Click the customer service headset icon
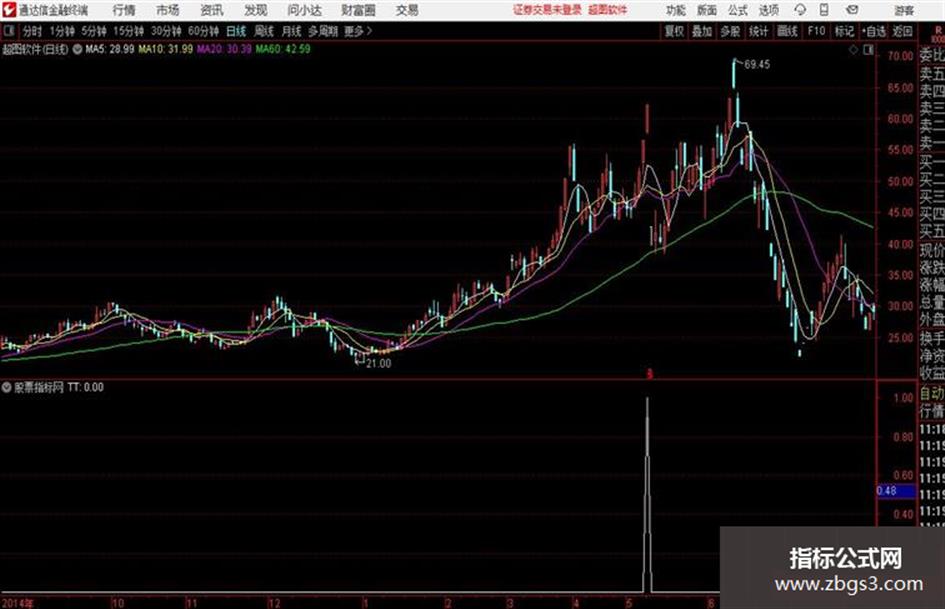The image size is (945, 609). click(800, 10)
